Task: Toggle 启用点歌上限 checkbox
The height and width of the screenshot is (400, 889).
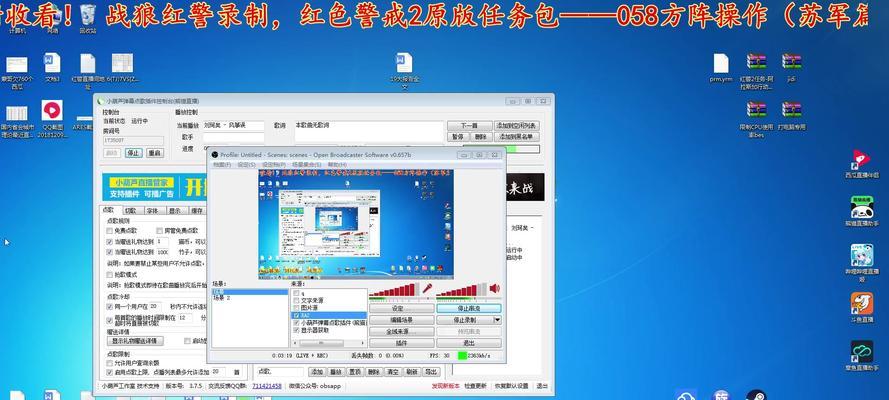Action: [109, 372]
